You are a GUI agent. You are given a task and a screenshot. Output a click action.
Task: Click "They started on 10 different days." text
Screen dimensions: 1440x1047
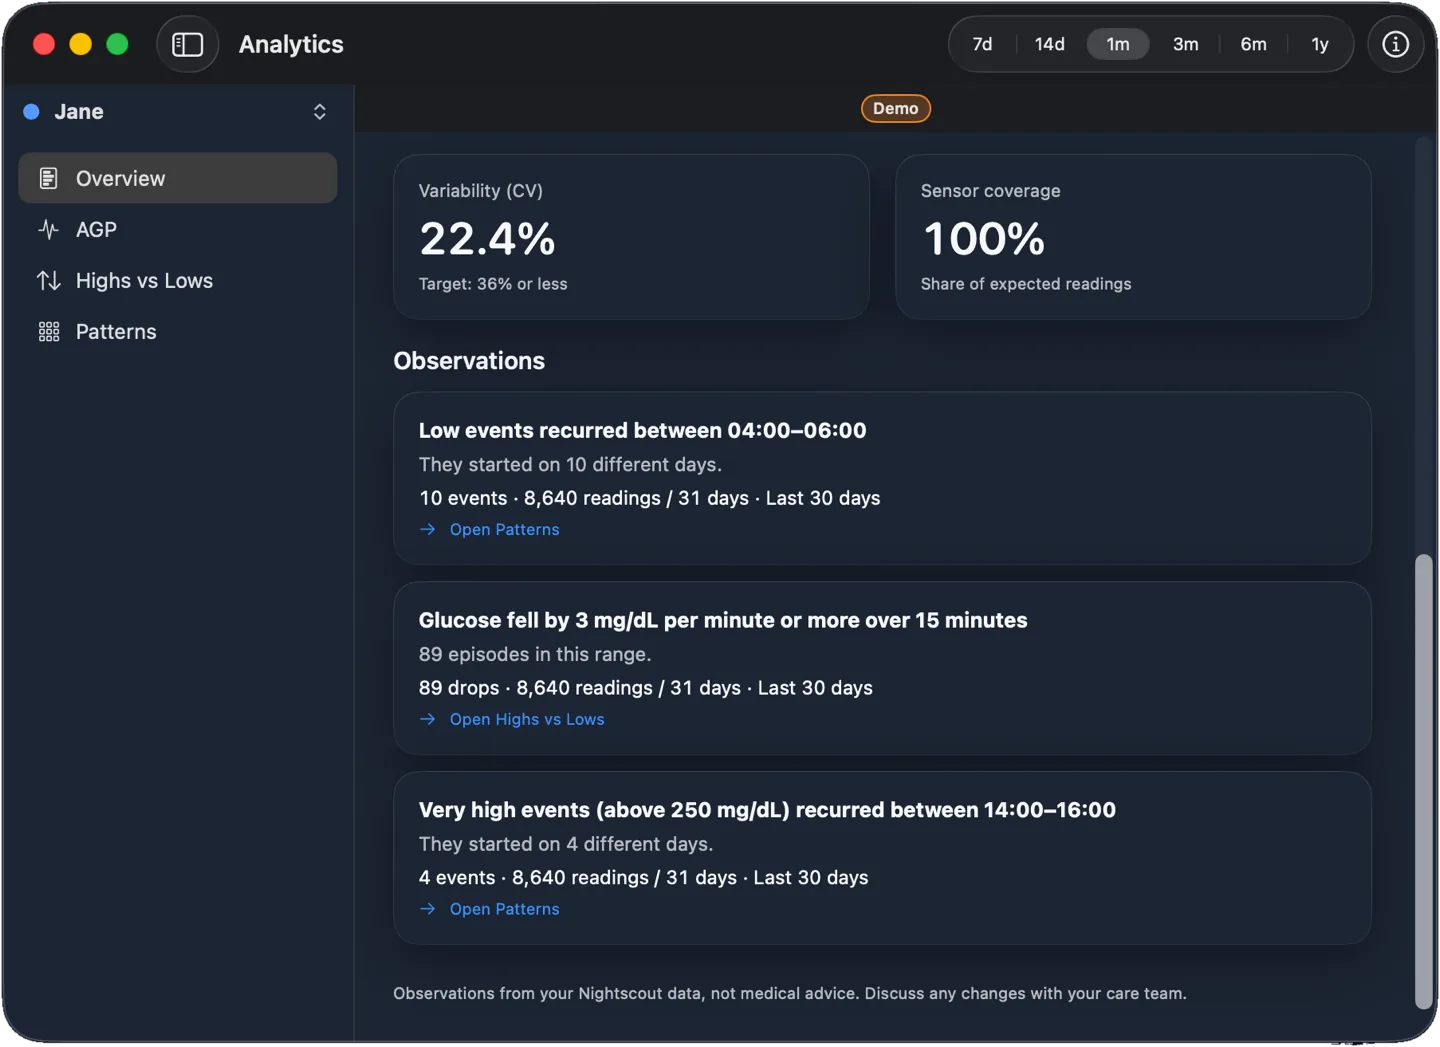(570, 465)
